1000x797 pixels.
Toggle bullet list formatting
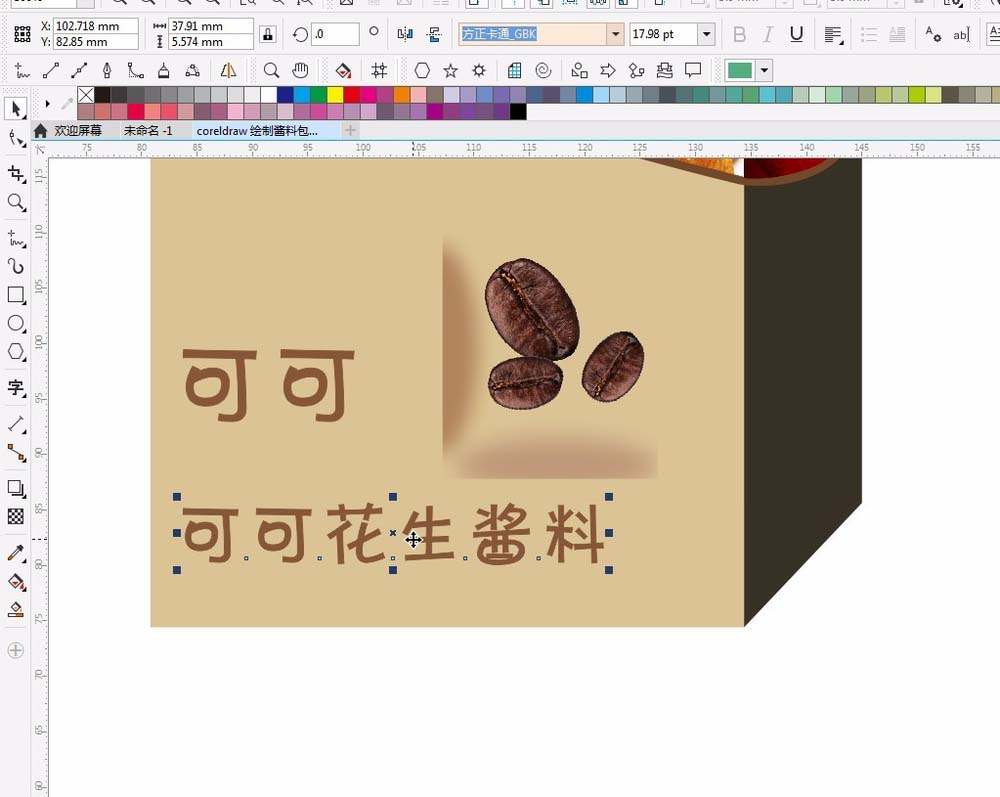(869, 34)
